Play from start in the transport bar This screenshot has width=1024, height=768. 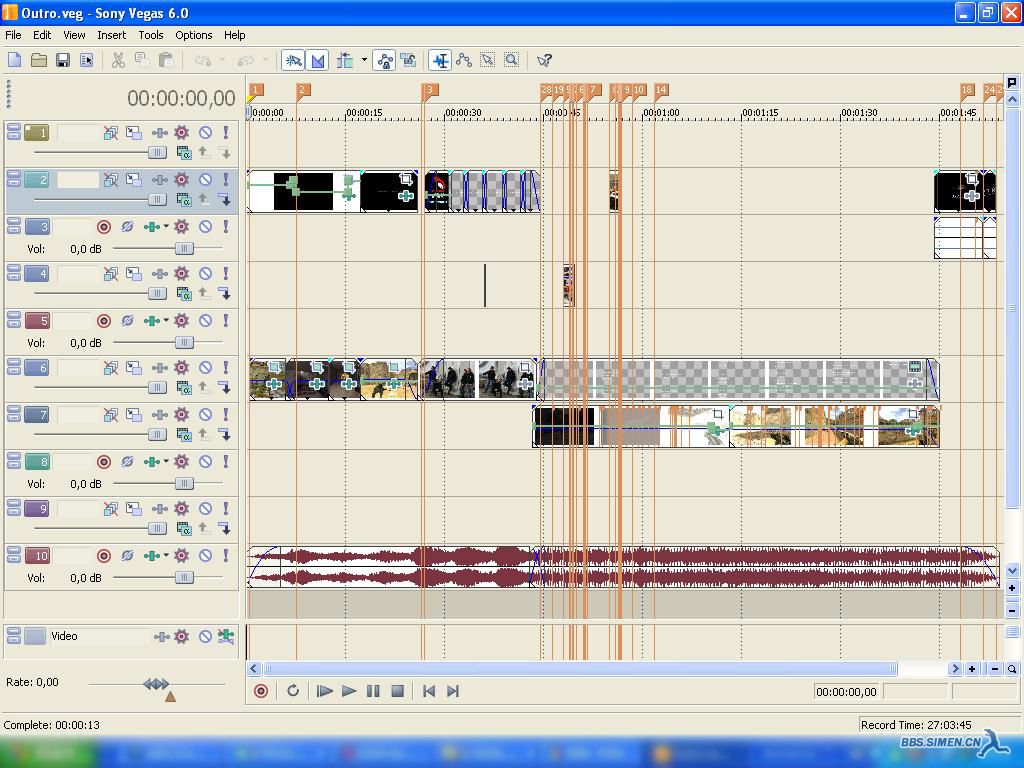click(324, 691)
